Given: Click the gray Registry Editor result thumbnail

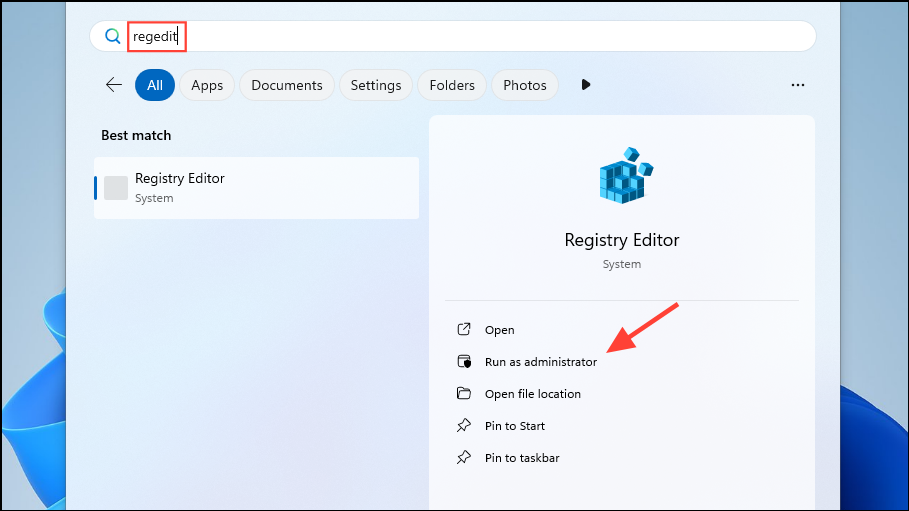Looking at the screenshot, I should pos(116,188).
